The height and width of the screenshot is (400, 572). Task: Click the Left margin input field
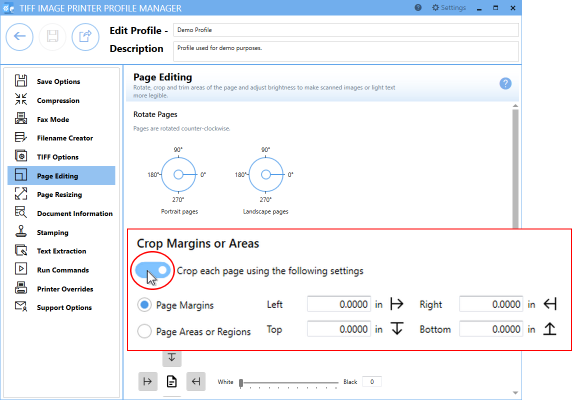click(339, 304)
